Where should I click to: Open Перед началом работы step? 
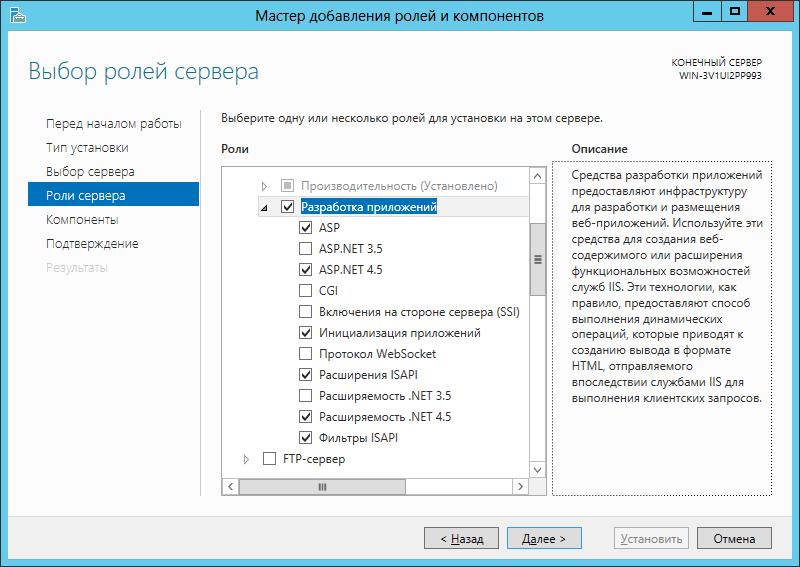pos(113,124)
